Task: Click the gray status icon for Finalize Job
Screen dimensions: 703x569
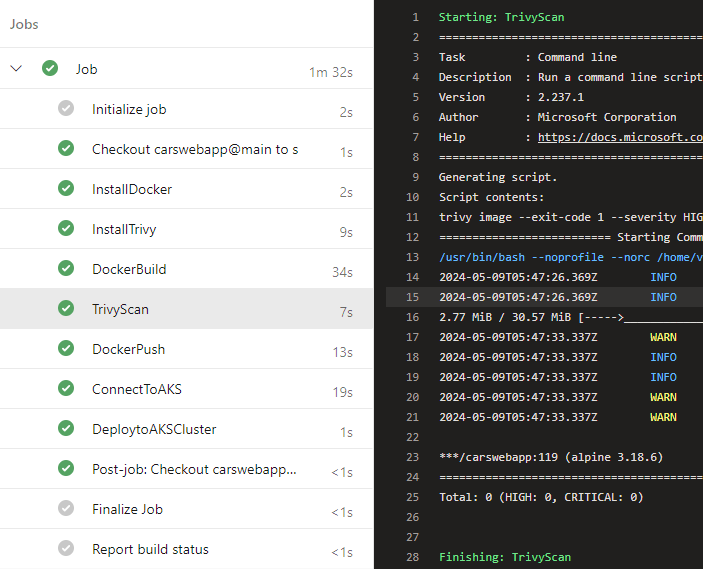Action: [x=66, y=509]
